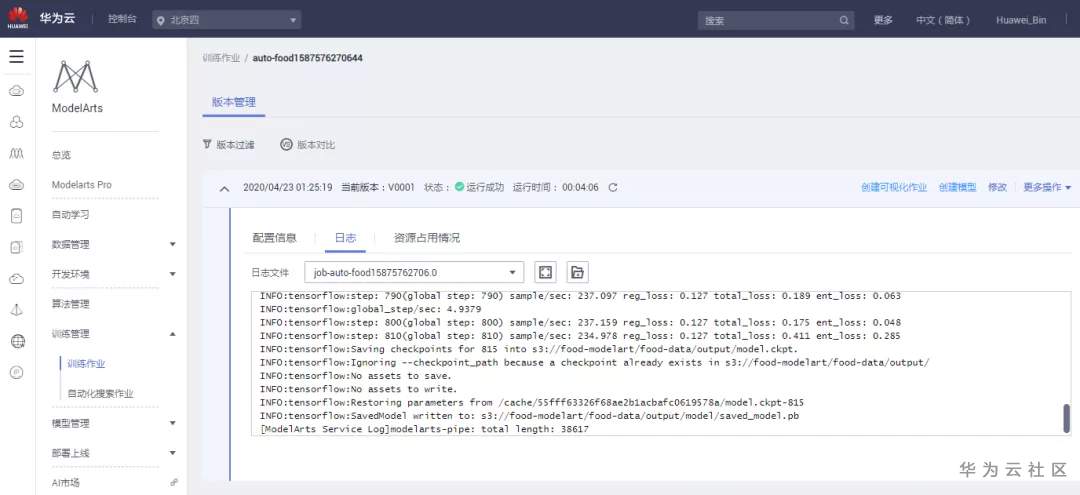
Task: Open Modelarts Pro in the sidebar
Action: 81,185
